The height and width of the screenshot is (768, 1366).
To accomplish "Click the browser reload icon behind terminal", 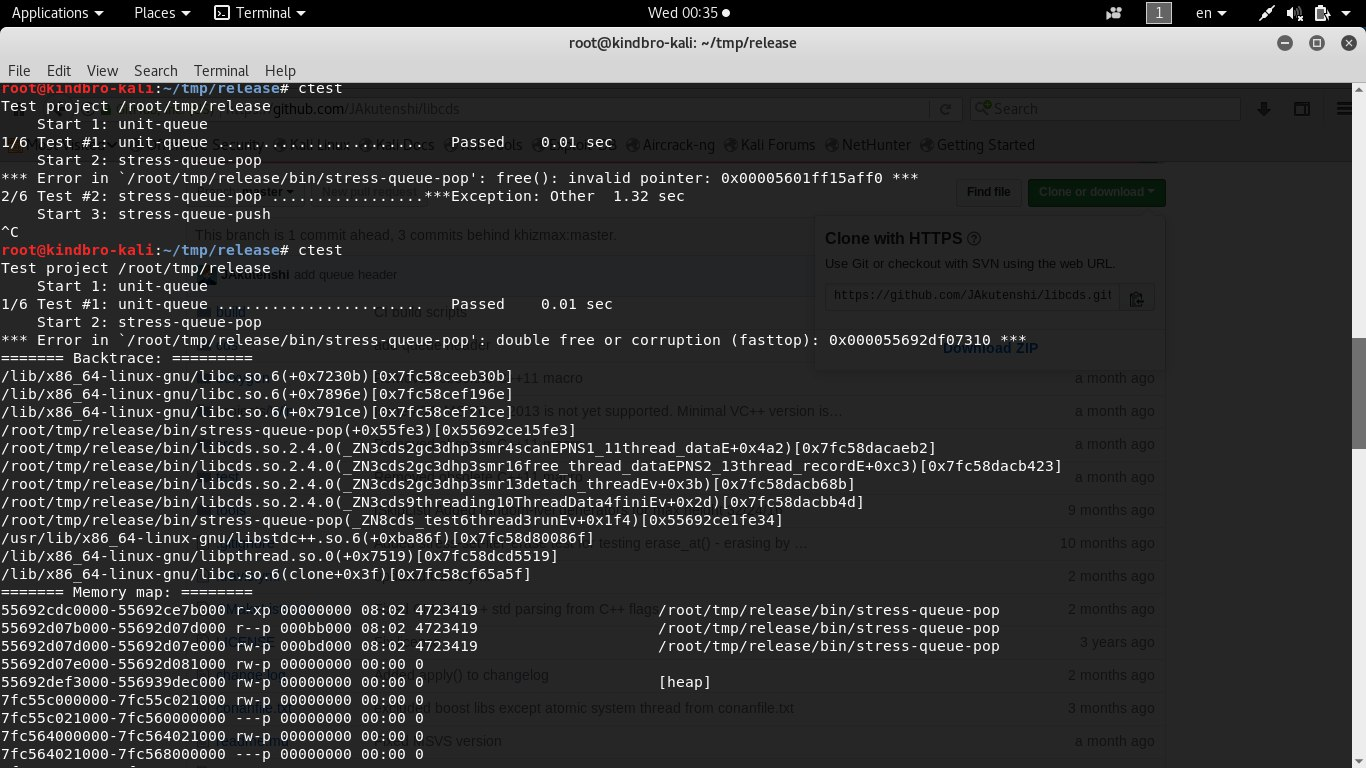I will (944, 109).
